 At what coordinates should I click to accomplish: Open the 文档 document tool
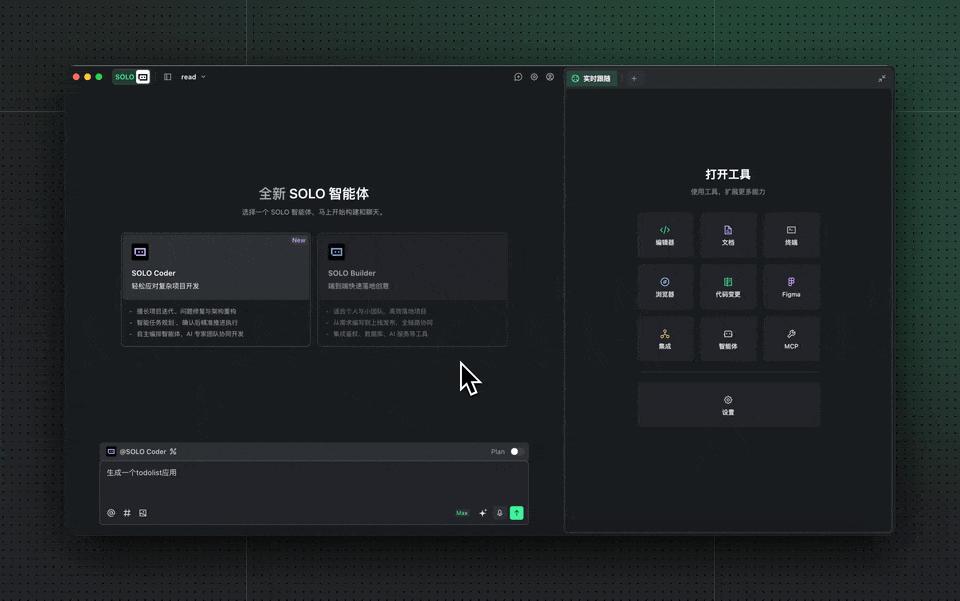[x=728, y=235]
